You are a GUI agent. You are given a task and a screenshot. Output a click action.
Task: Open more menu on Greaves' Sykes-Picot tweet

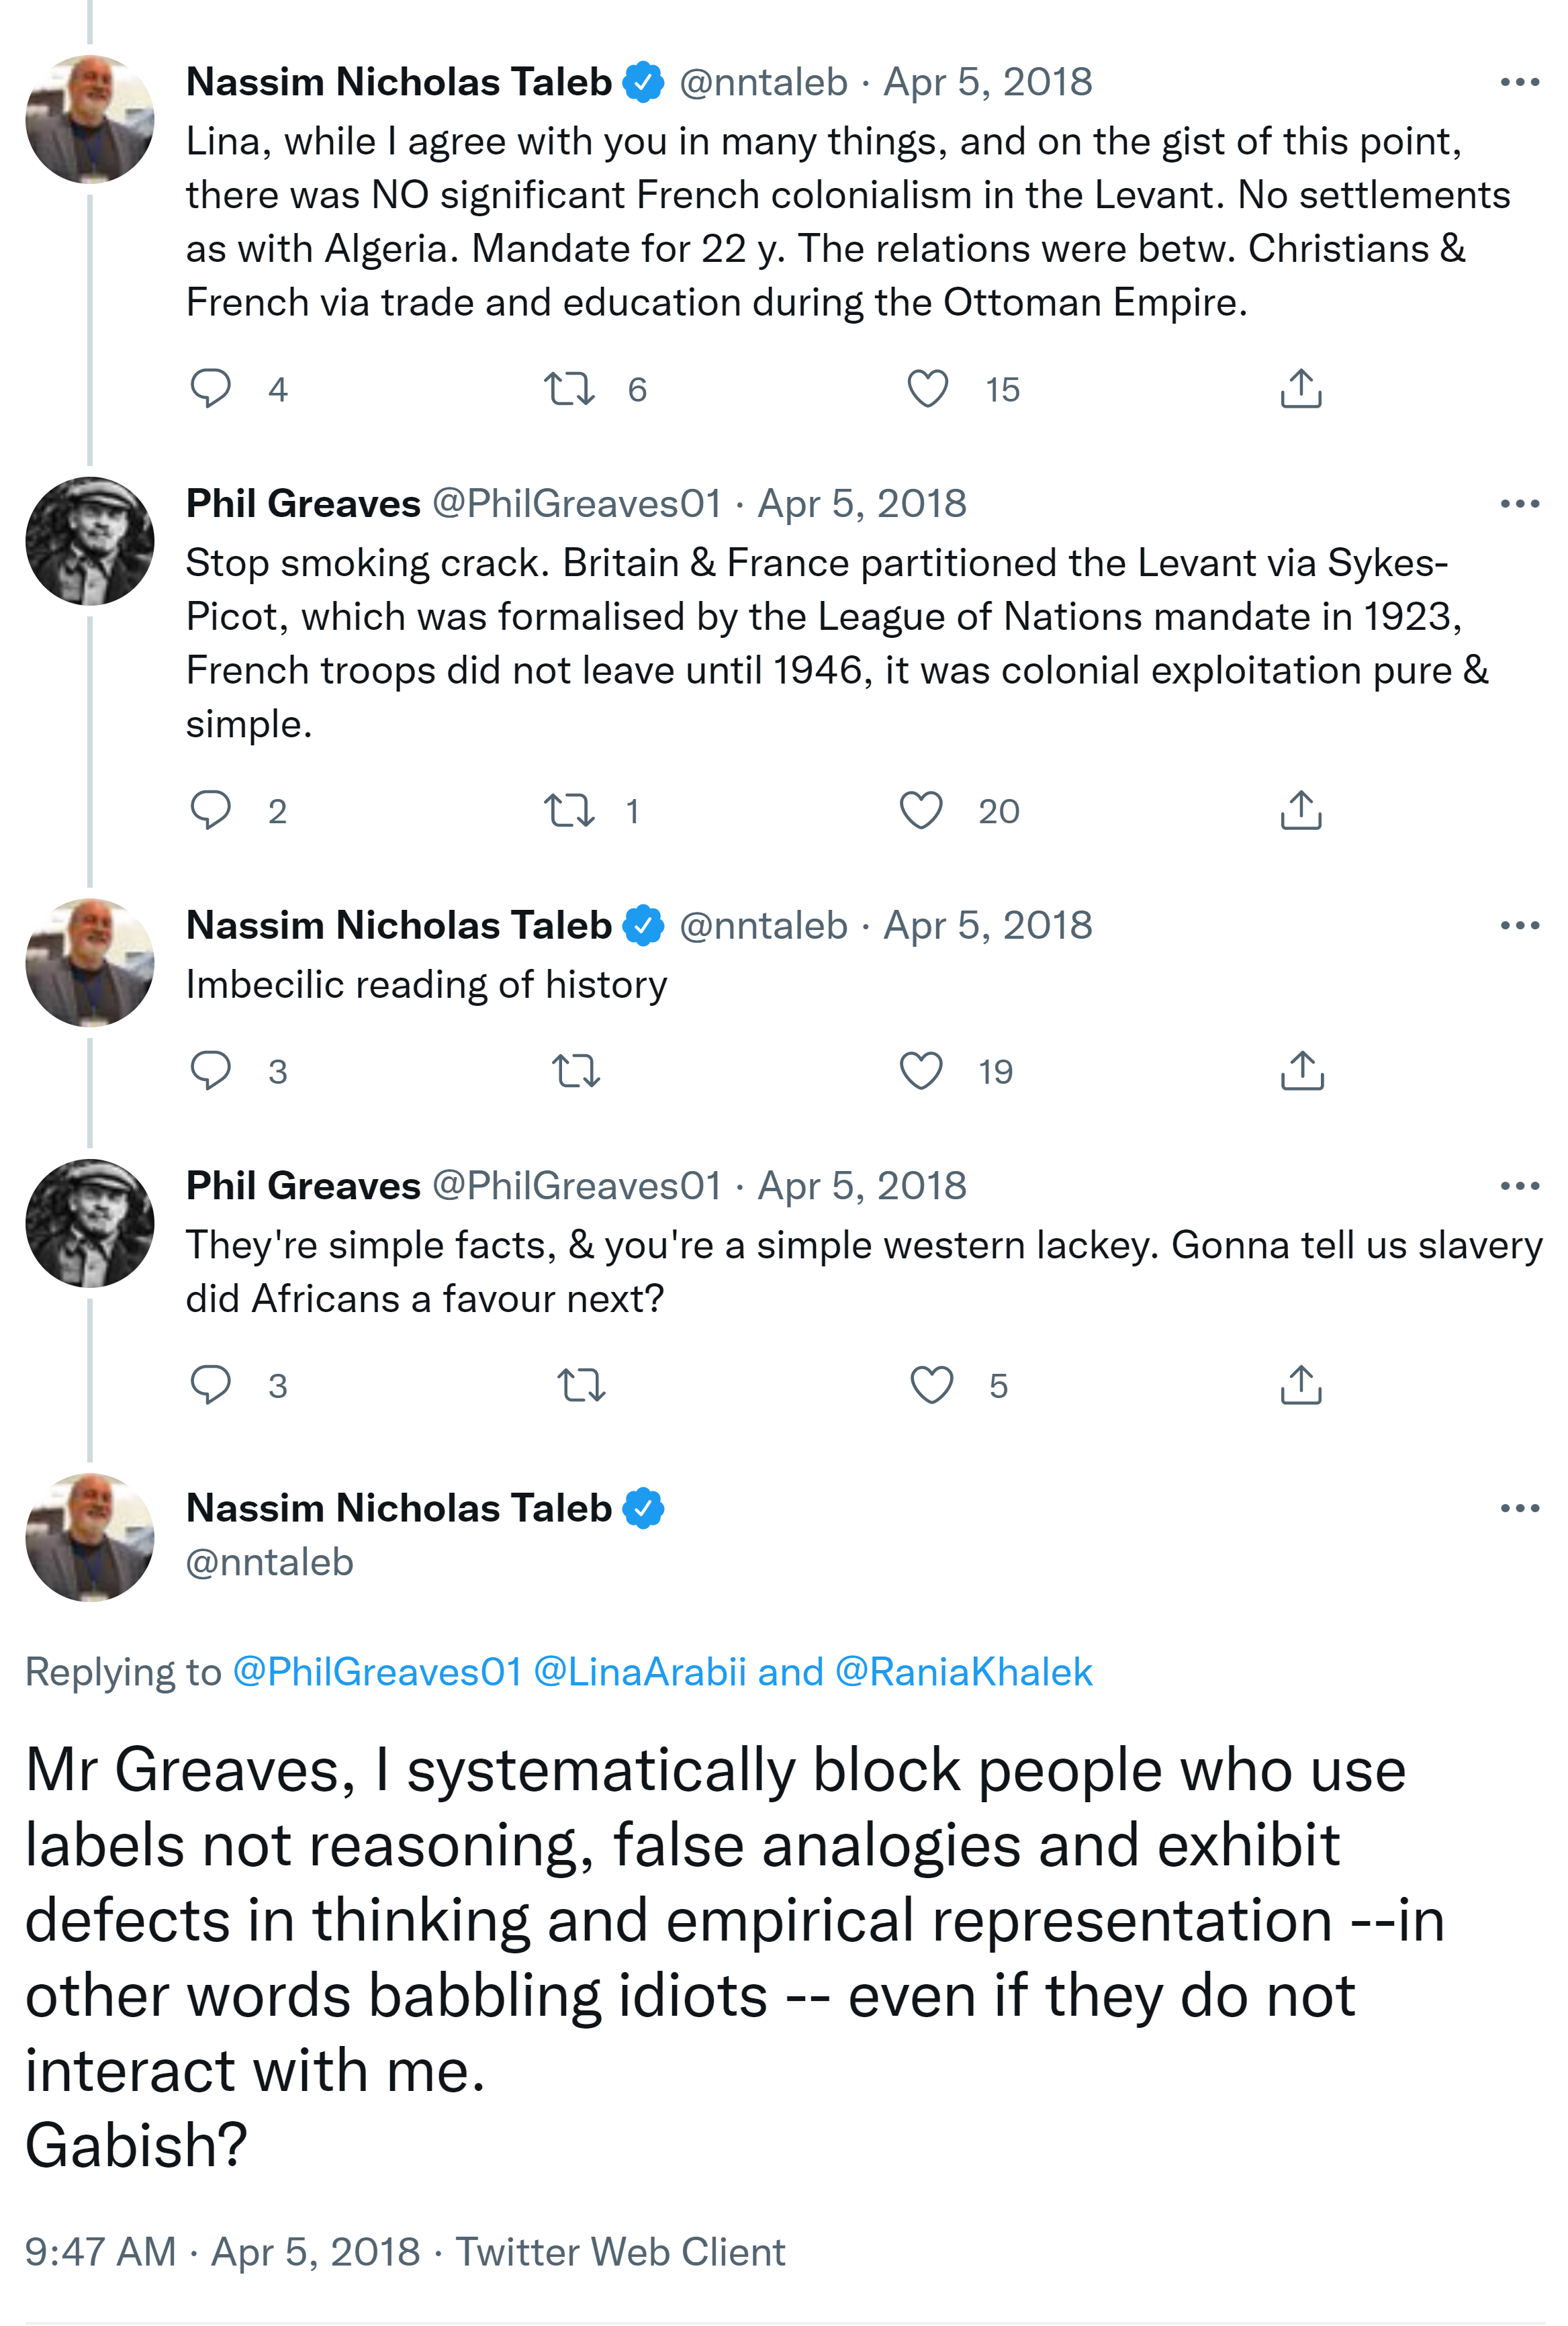point(1519,504)
